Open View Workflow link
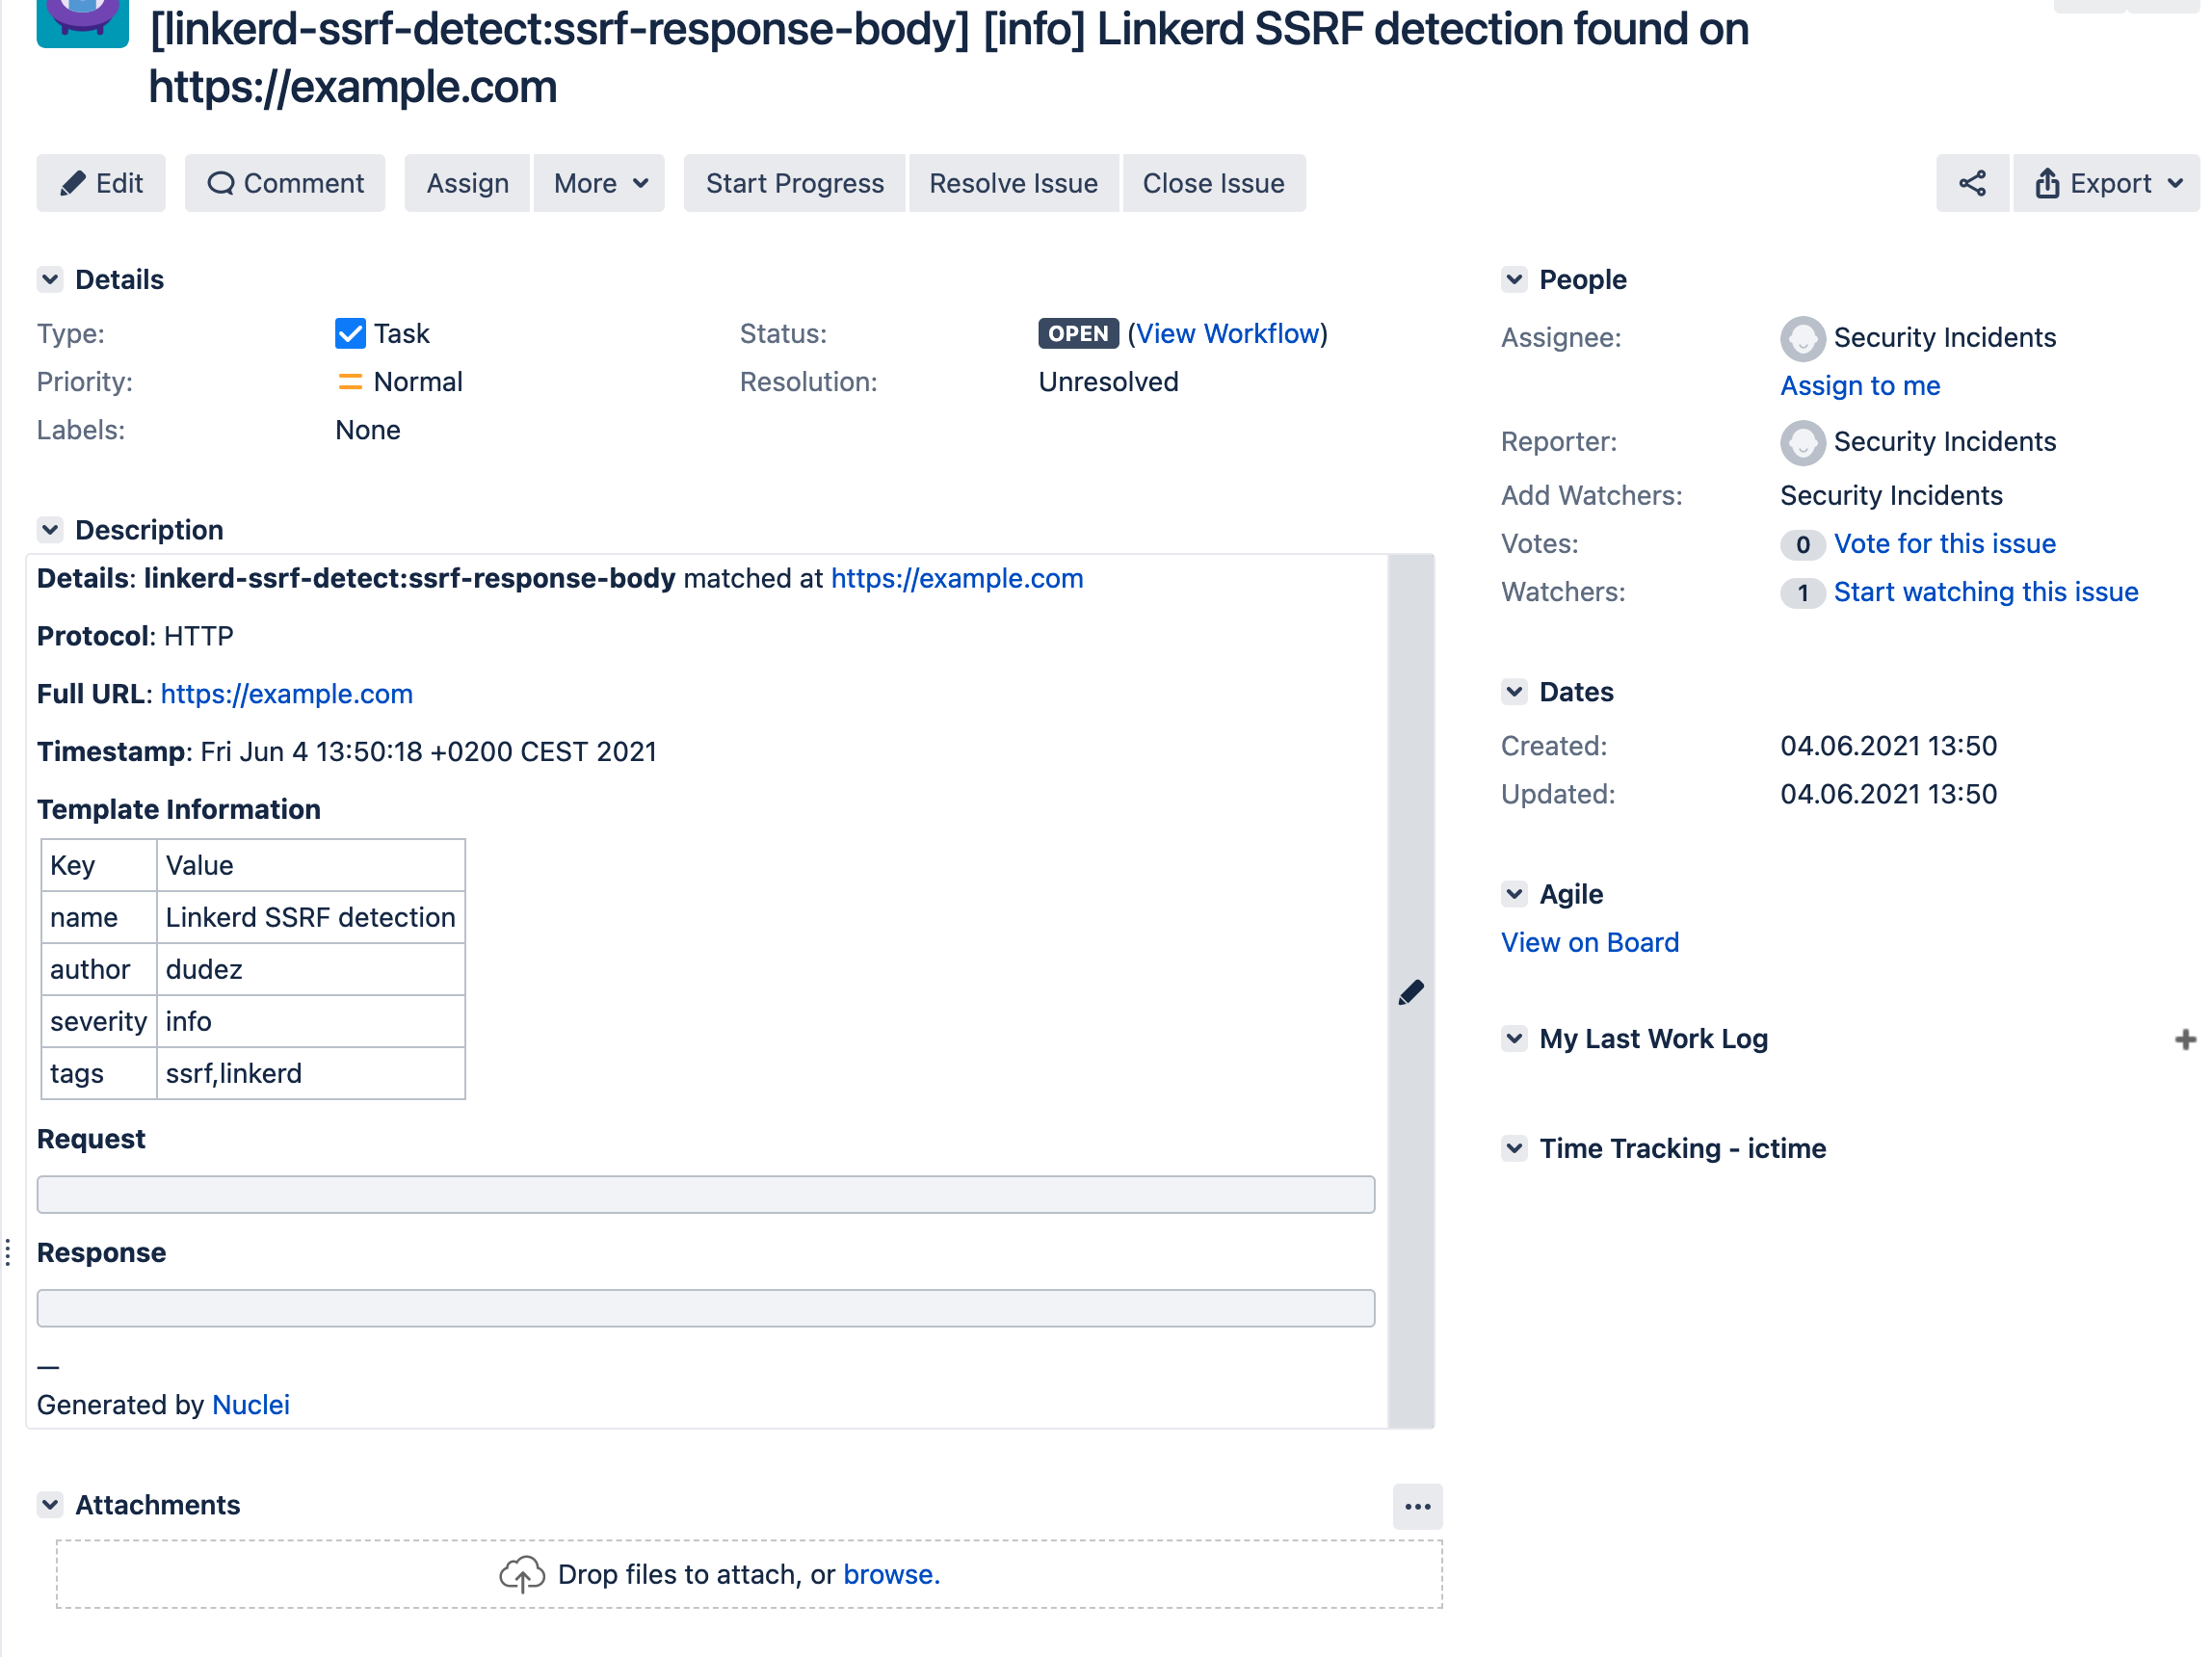Image resolution: width=2212 pixels, height=1657 pixels. coord(1228,333)
